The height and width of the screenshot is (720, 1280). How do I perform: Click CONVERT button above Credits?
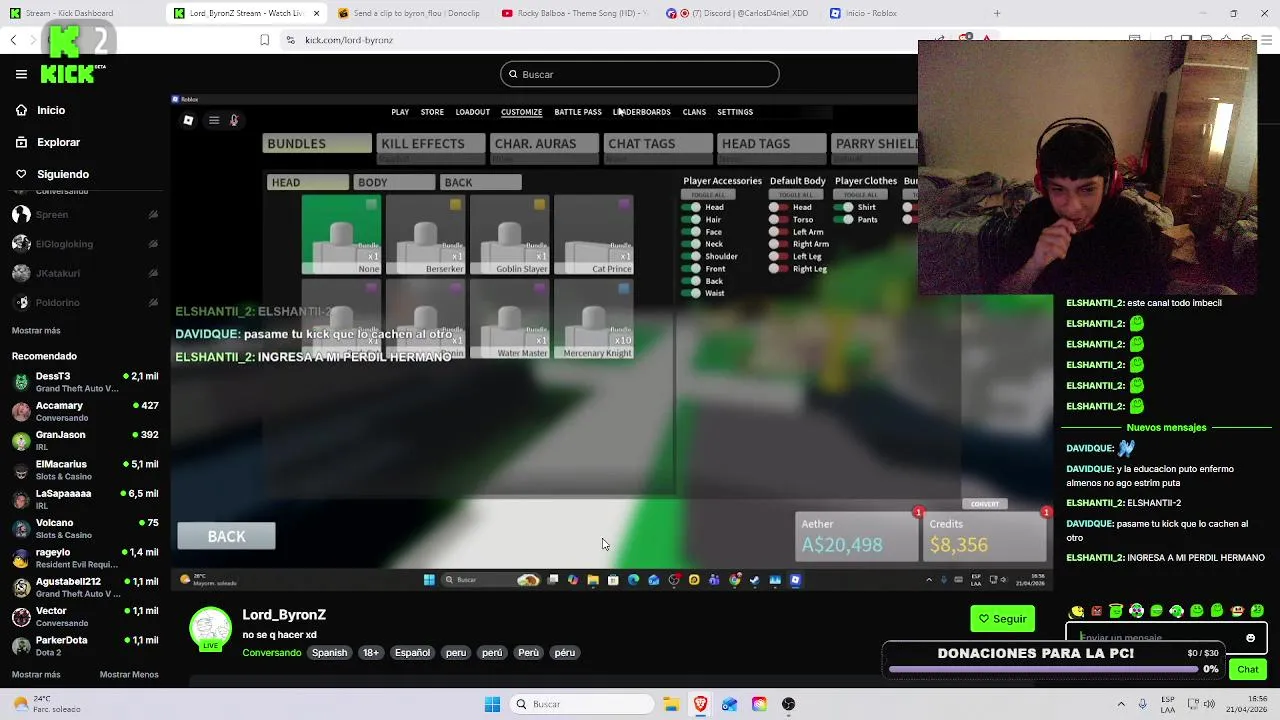tap(985, 504)
